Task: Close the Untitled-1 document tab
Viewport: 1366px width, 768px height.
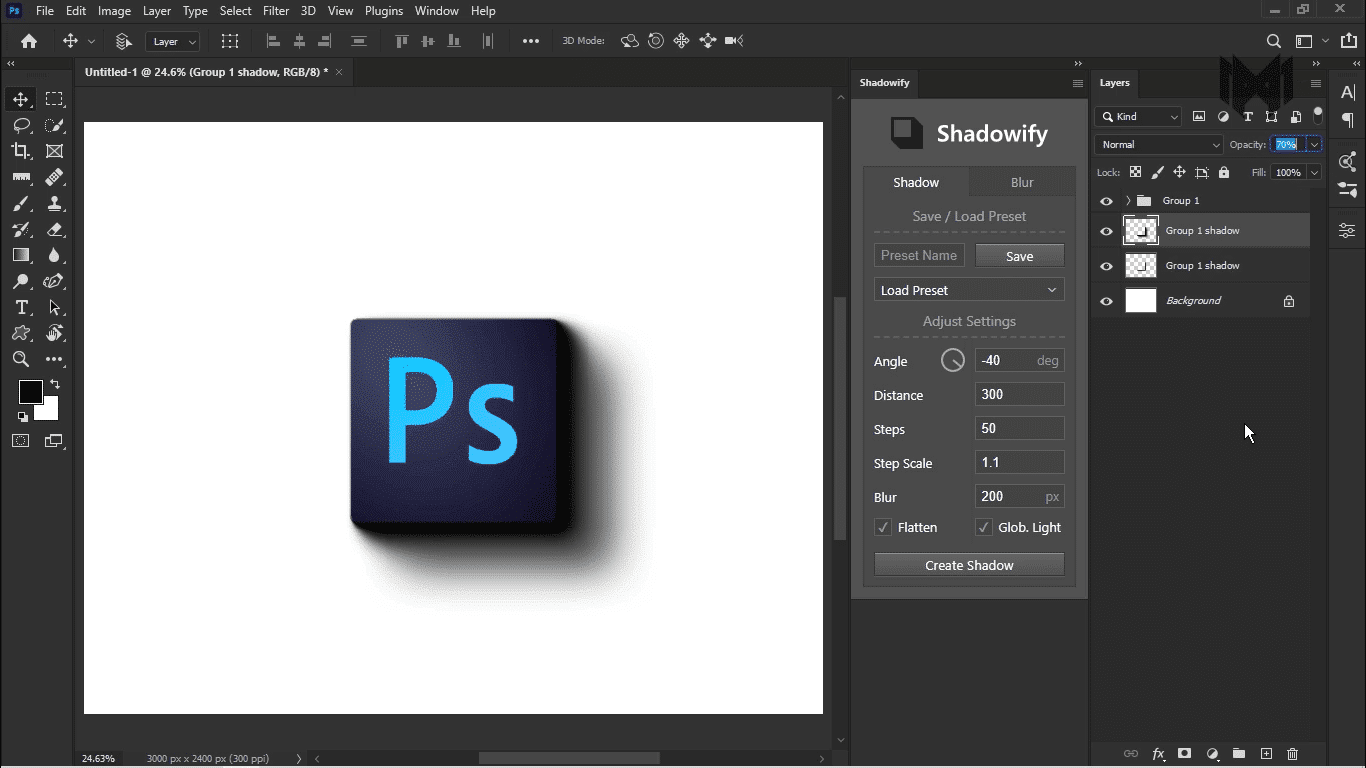Action: pyautogui.click(x=339, y=72)
